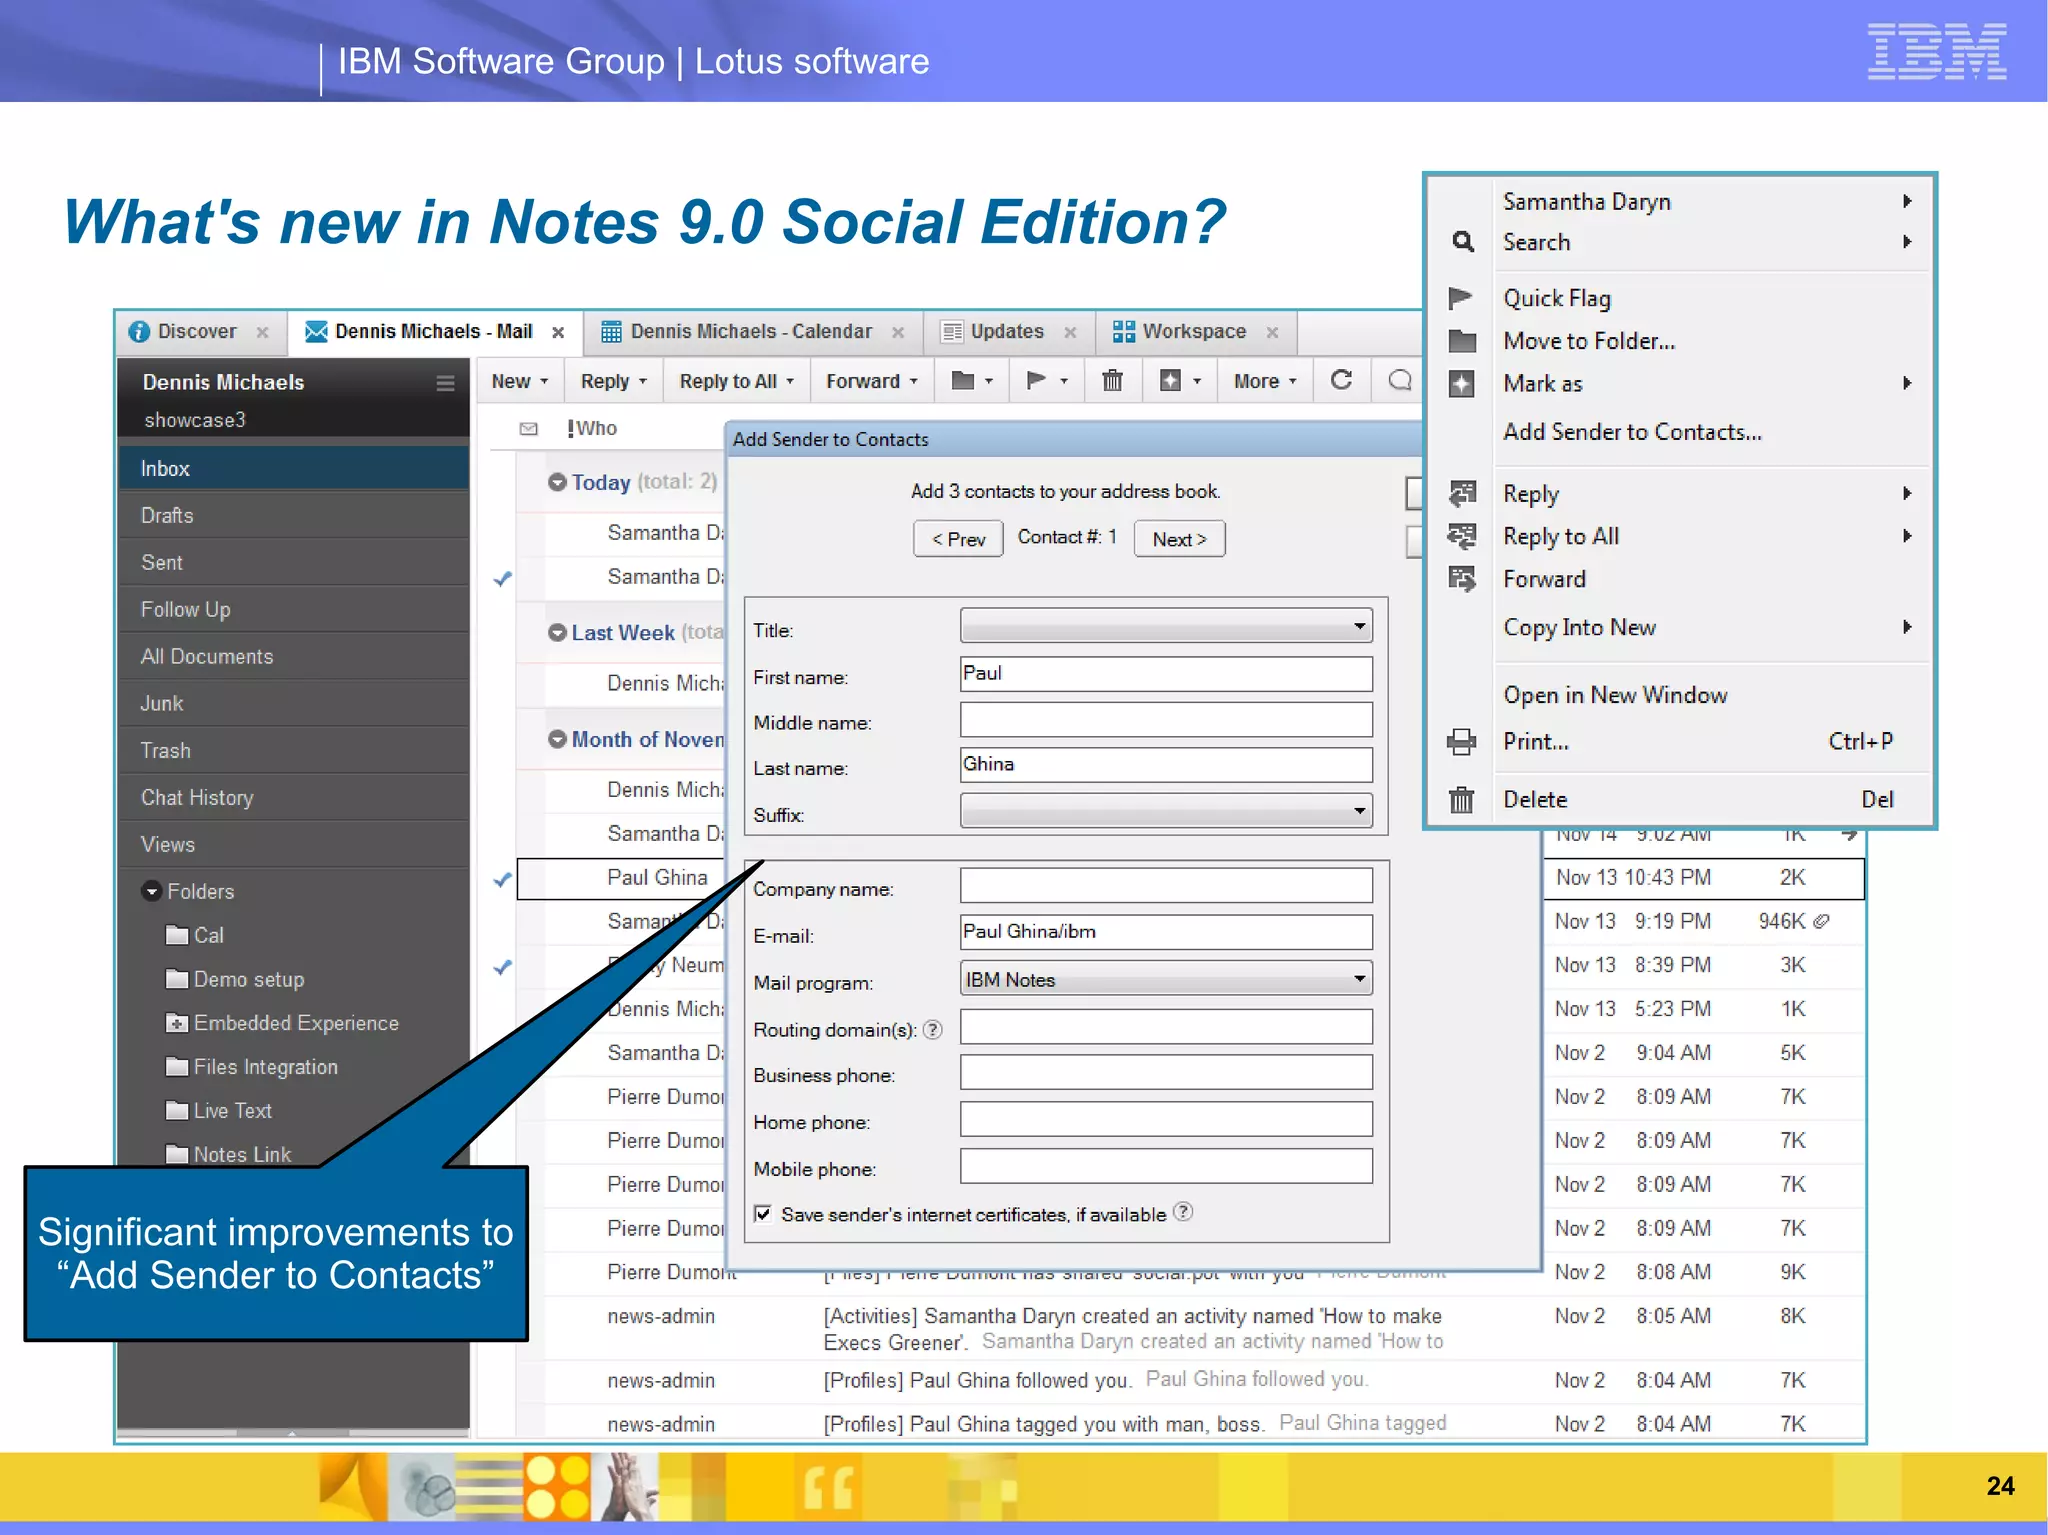Open the Drafts view
2048x1535 pixels.
(x=294, y=516)
